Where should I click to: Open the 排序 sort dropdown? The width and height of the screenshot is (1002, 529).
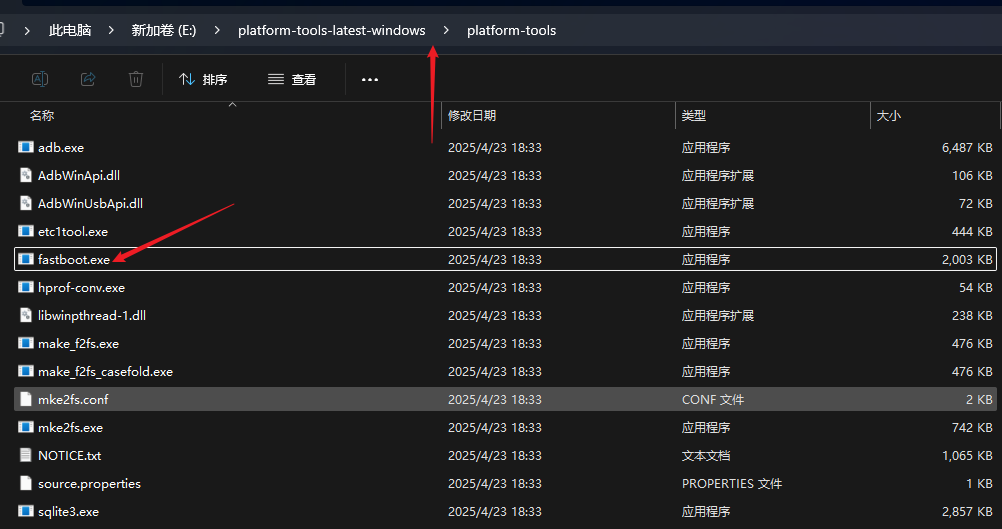(203, 79)
